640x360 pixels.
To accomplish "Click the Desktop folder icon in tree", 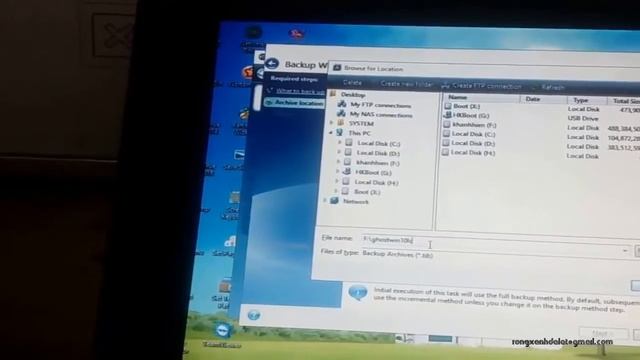I will coord(333,94).
